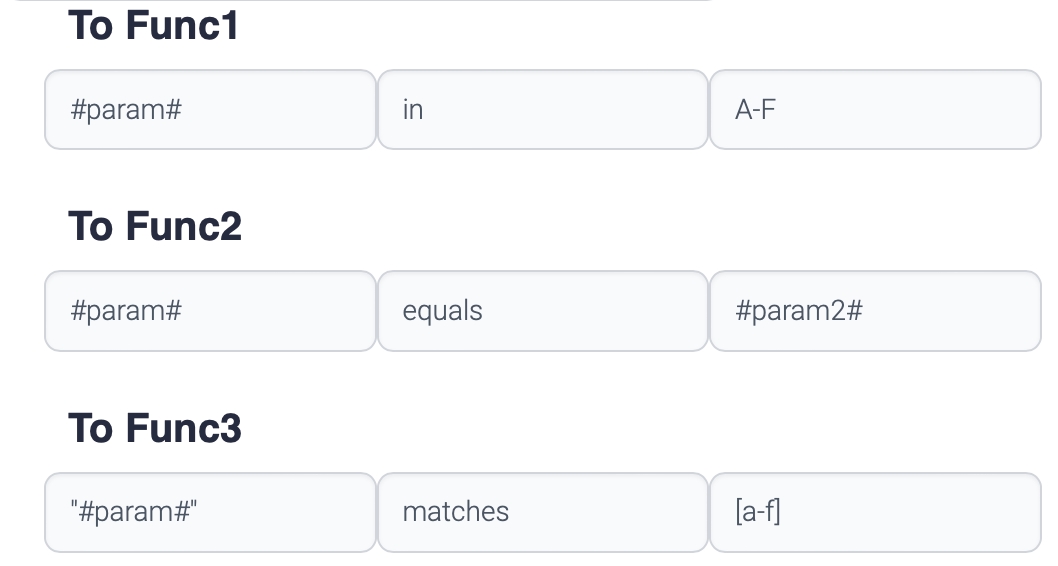
Task: Select the To Func3 heading
Action: 155,428
